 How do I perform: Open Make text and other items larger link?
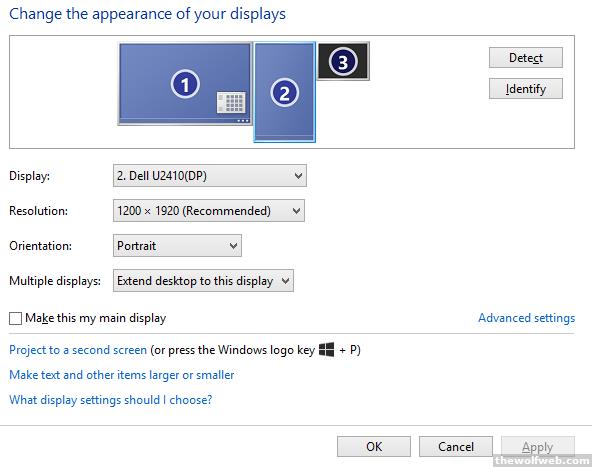122,375
